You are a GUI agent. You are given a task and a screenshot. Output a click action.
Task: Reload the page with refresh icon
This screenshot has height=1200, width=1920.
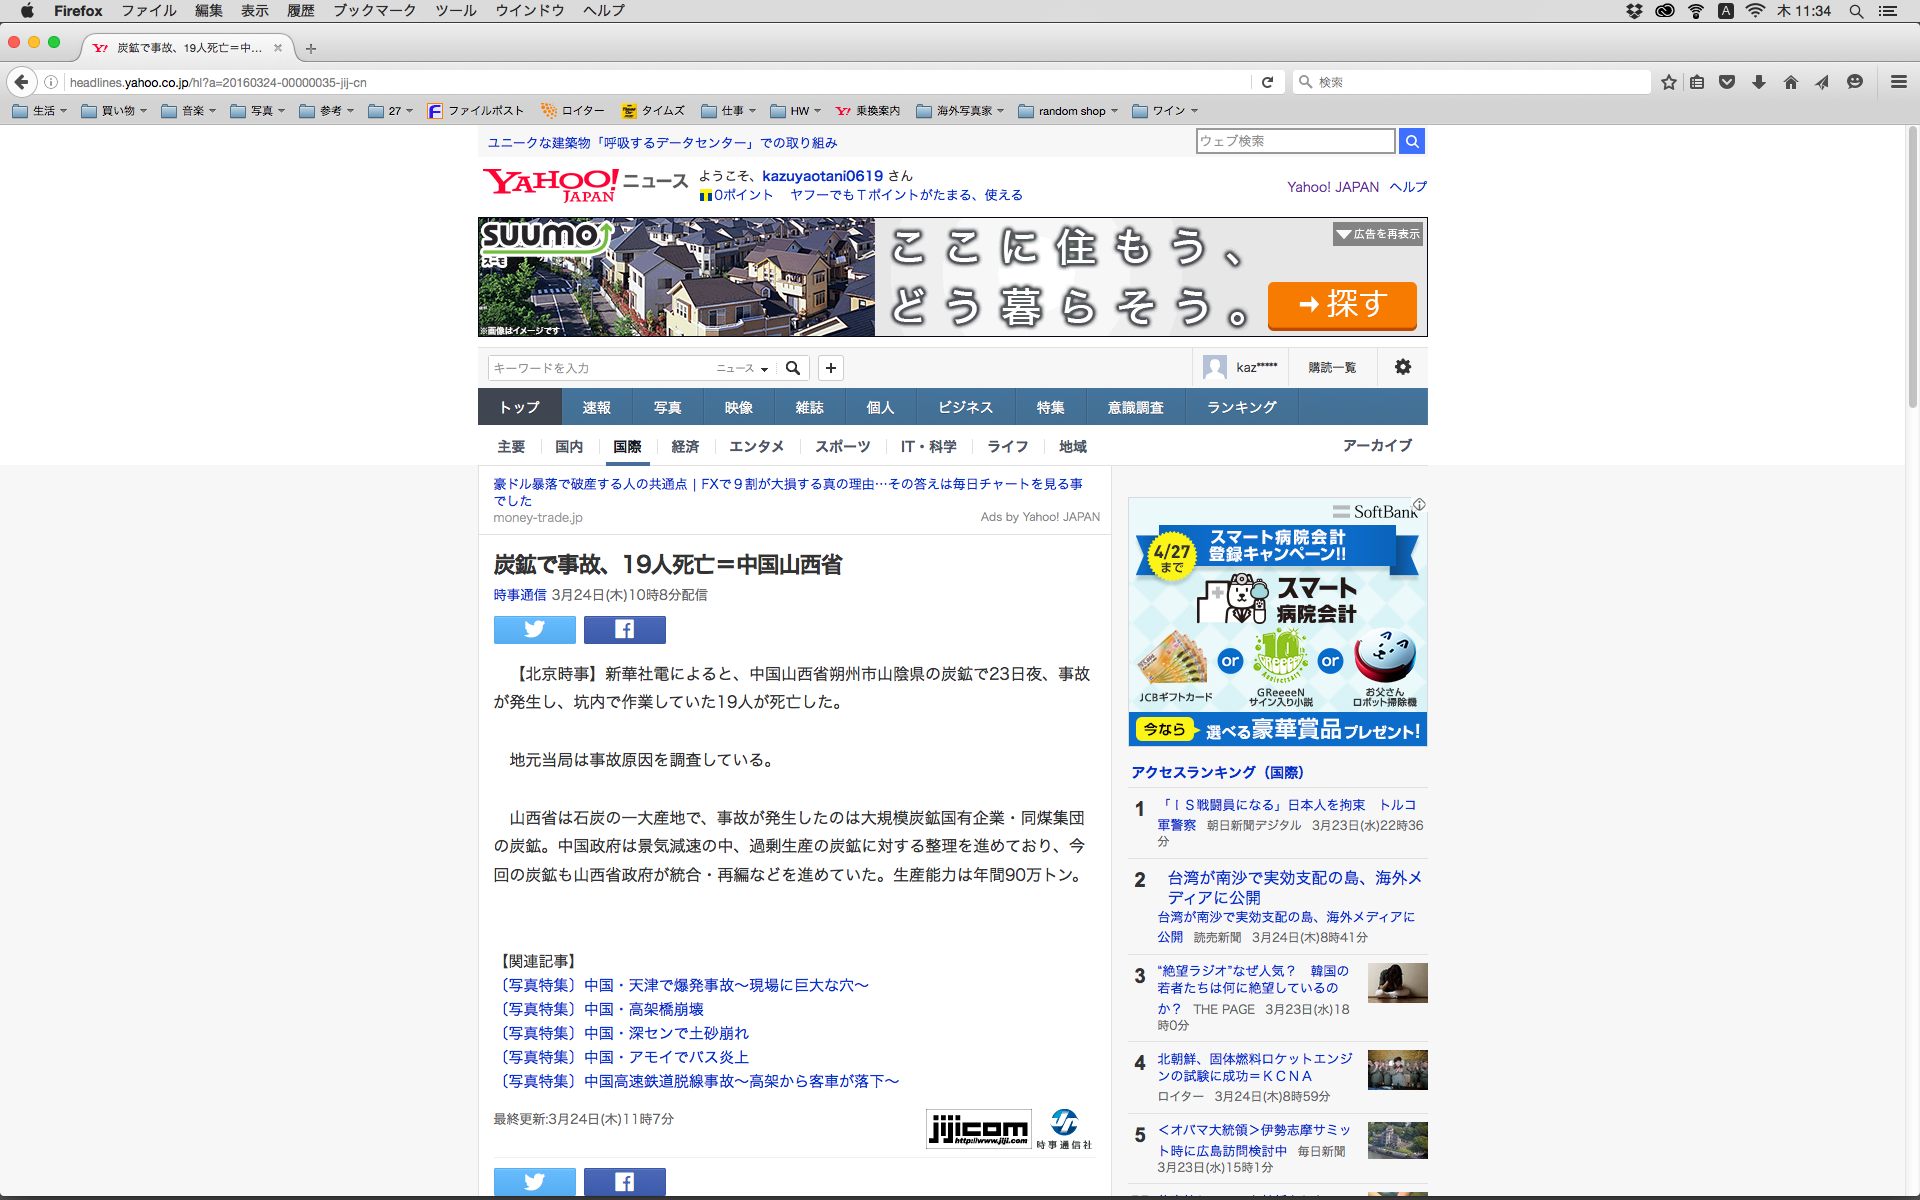click(x=1267, y=82)
